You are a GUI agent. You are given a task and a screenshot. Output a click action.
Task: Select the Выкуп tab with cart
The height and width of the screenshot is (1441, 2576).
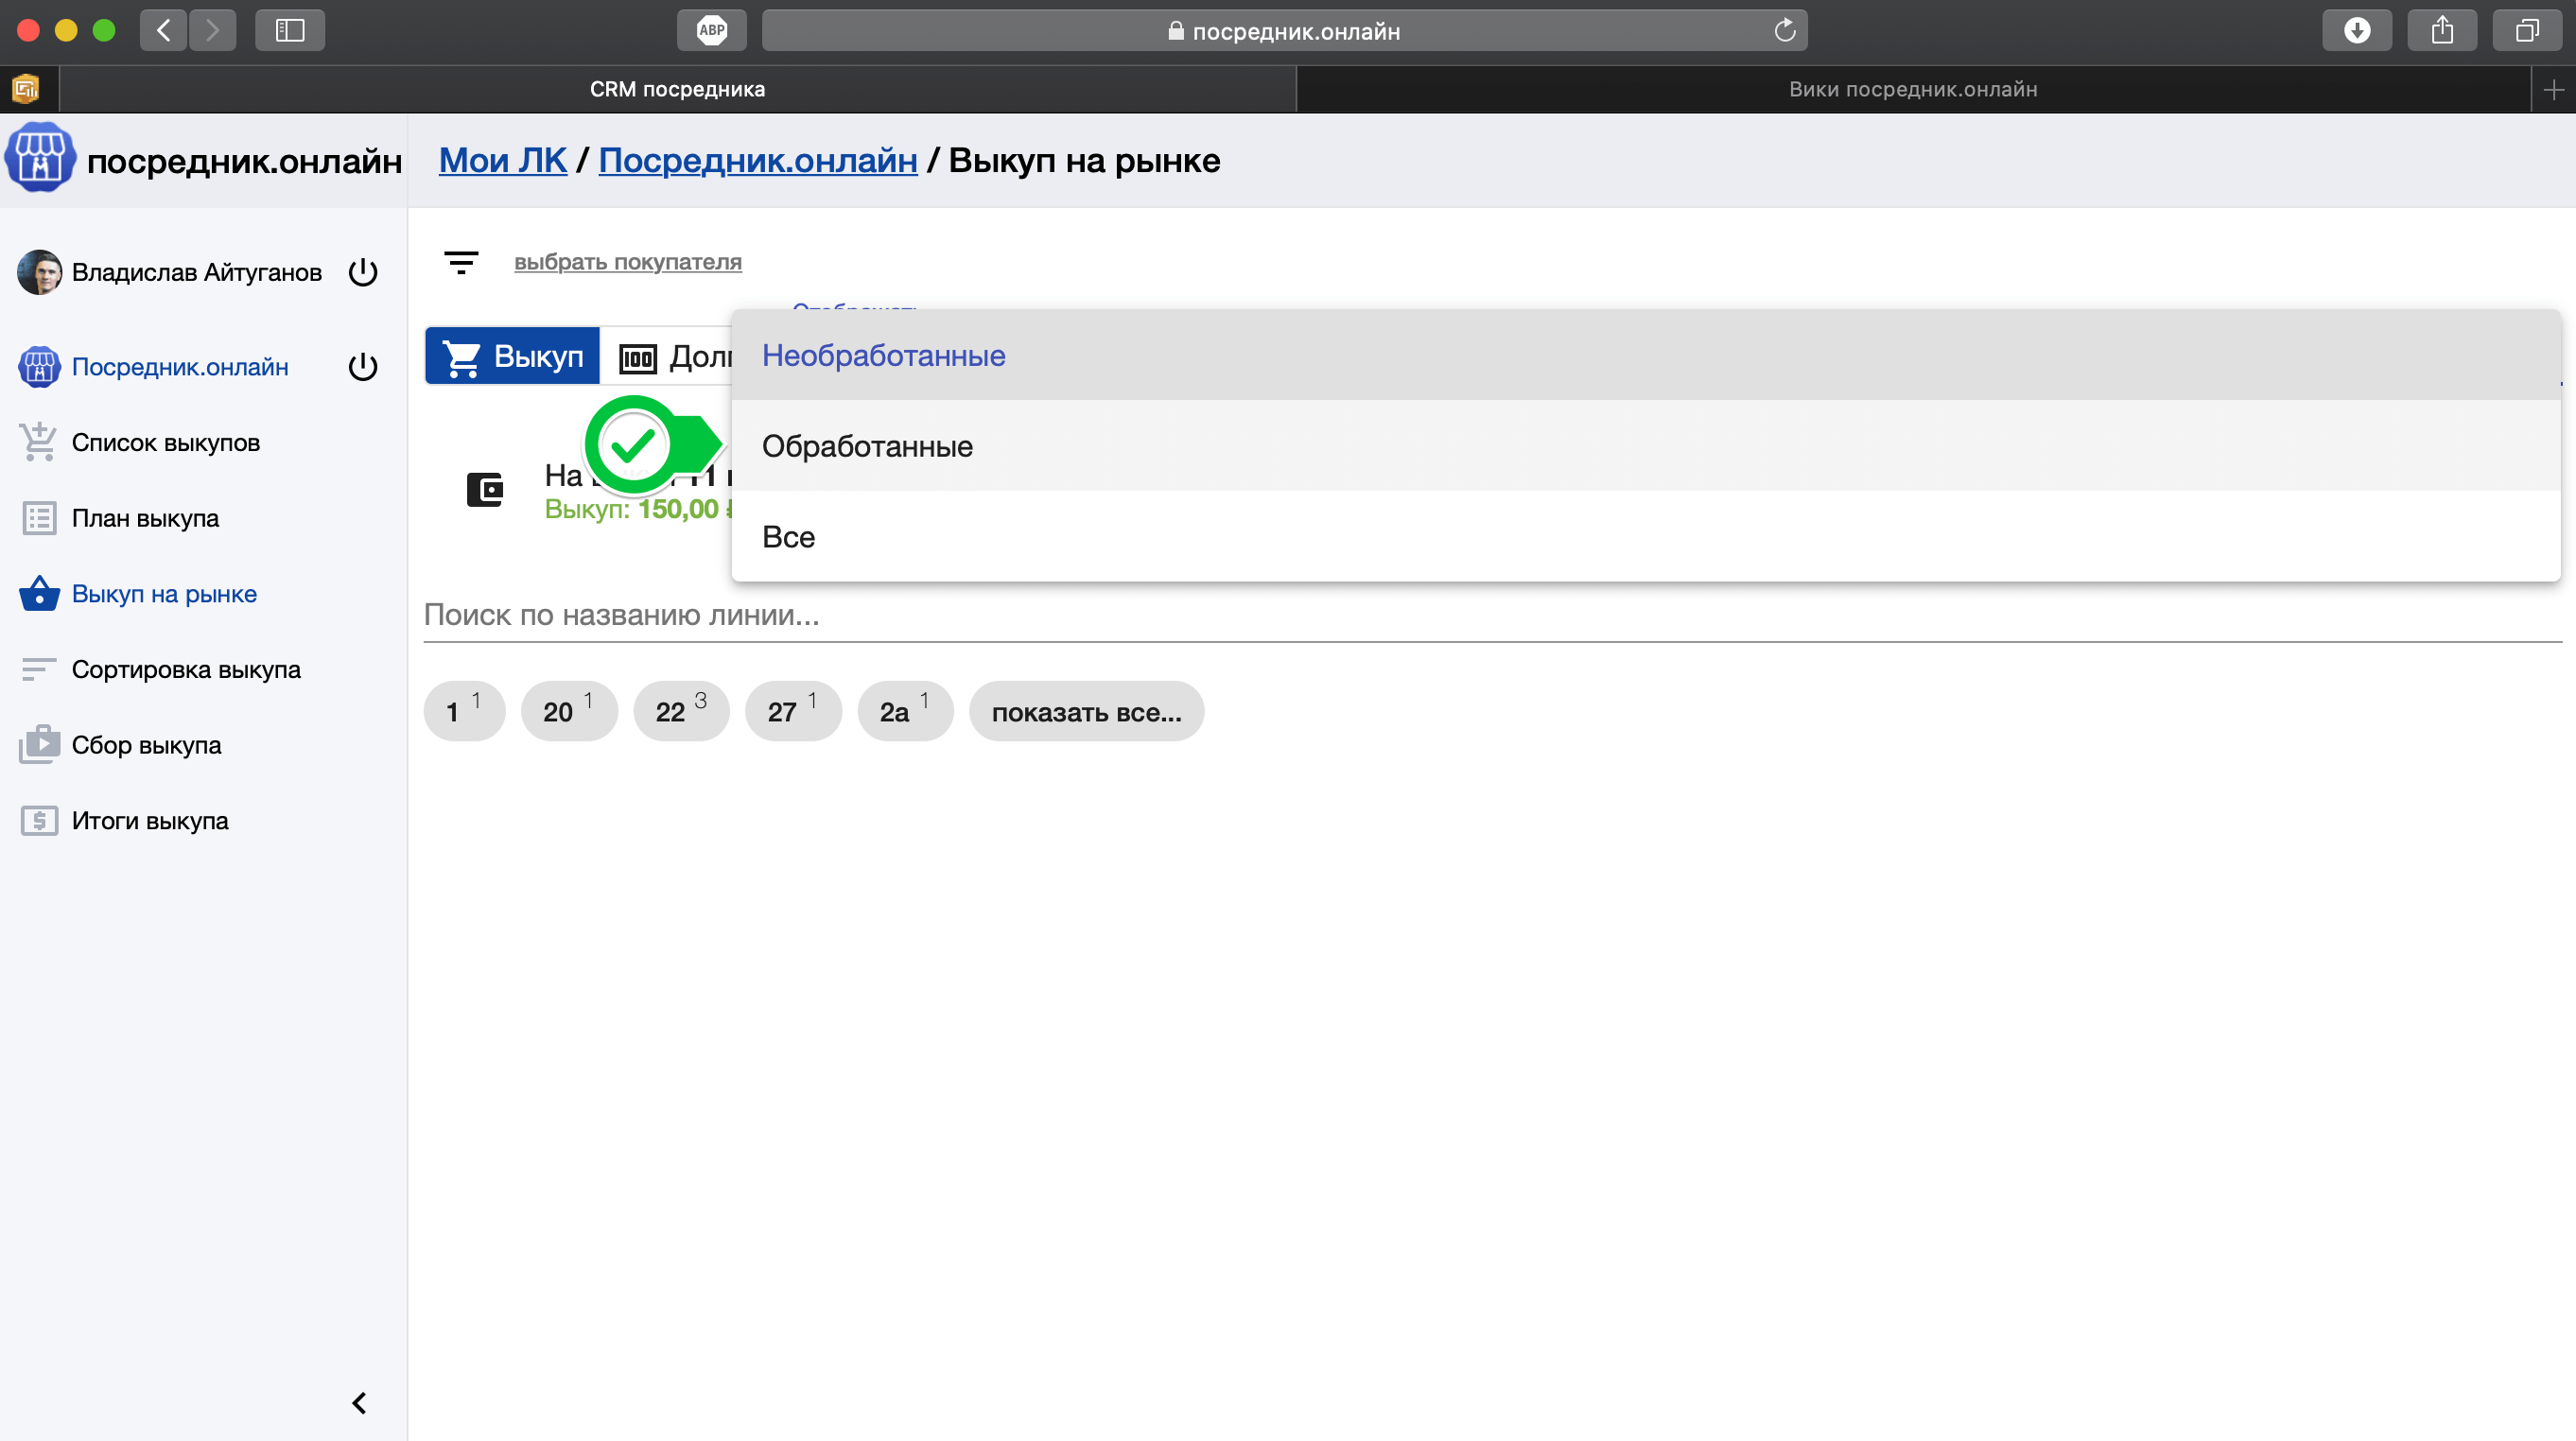pyautogui.click(x=513, y=356)
